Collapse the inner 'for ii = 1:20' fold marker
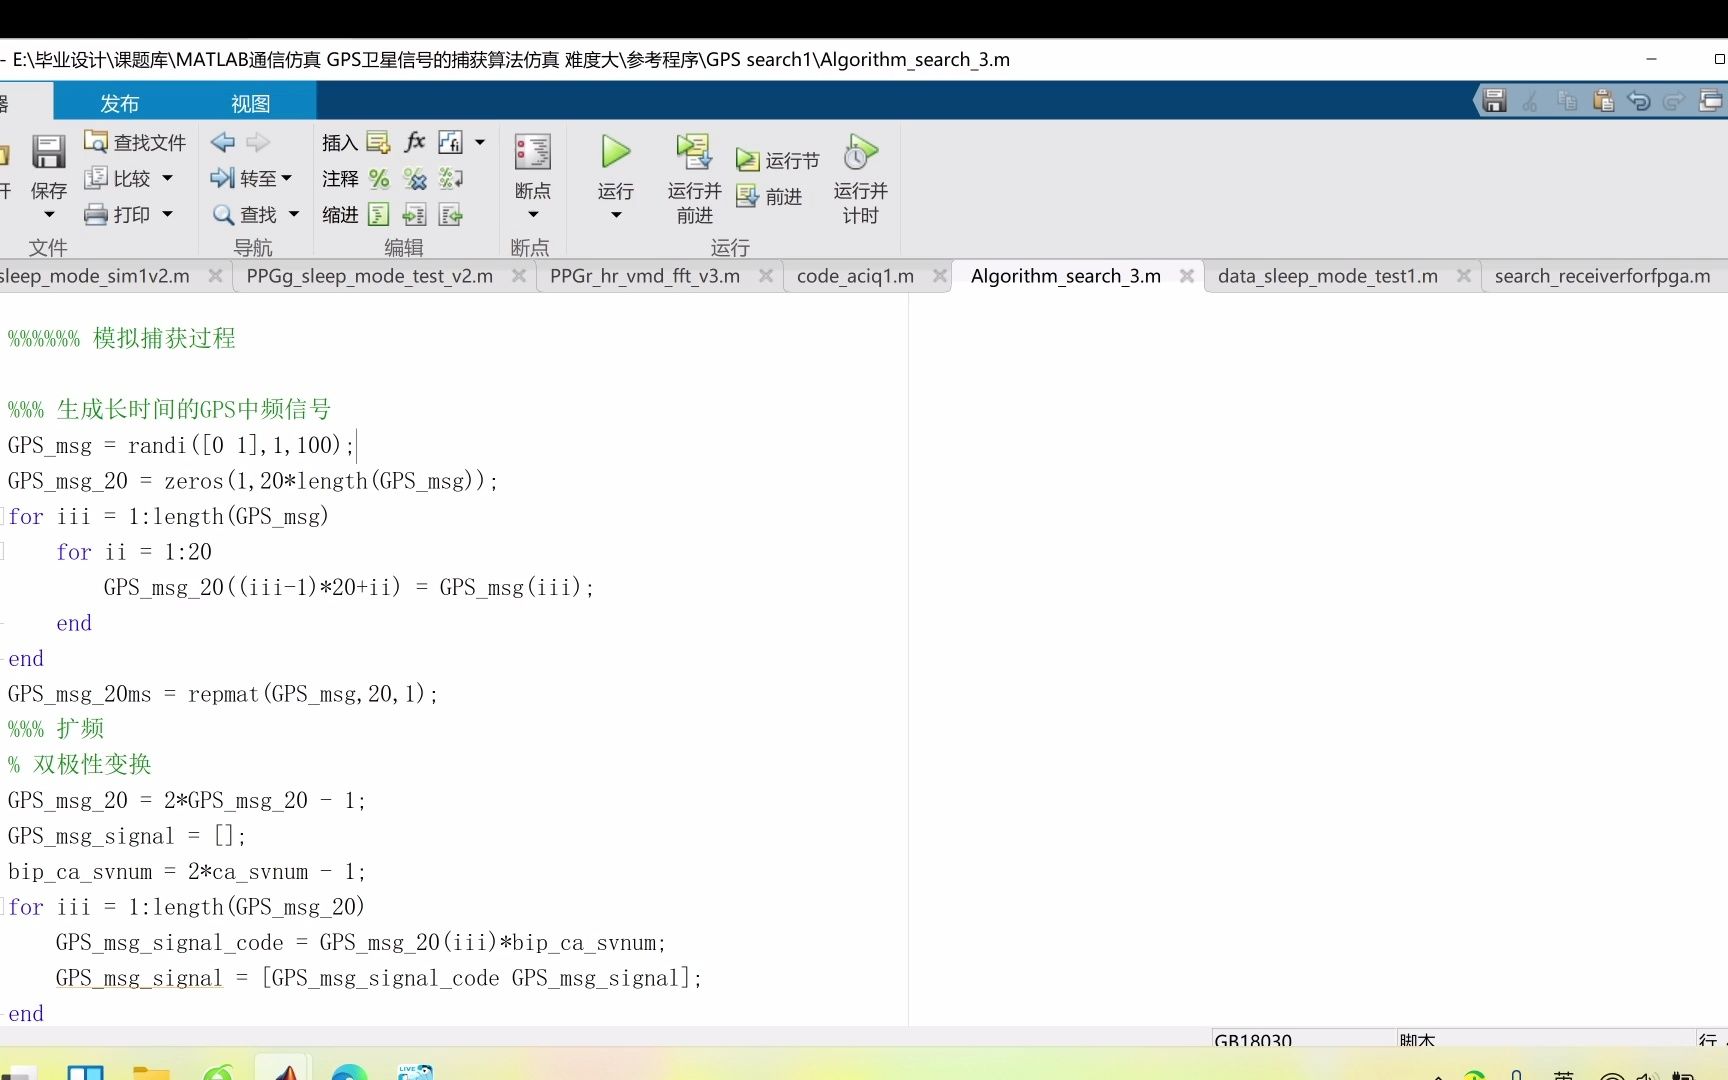 [x=3, y=551]
